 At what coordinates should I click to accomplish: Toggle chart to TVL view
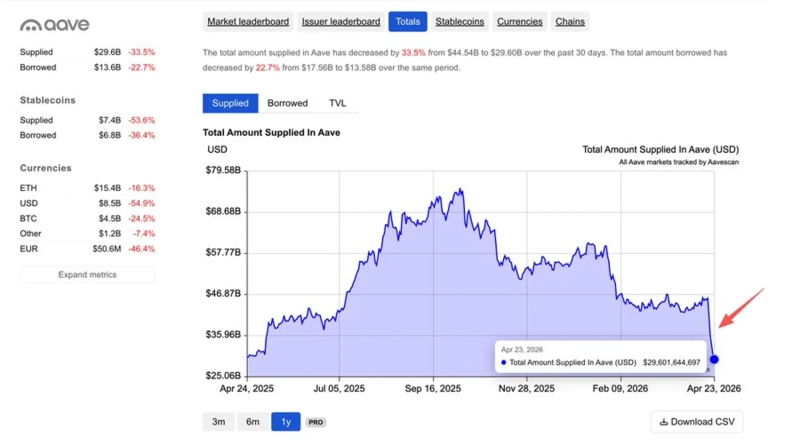tap(338, 103)
